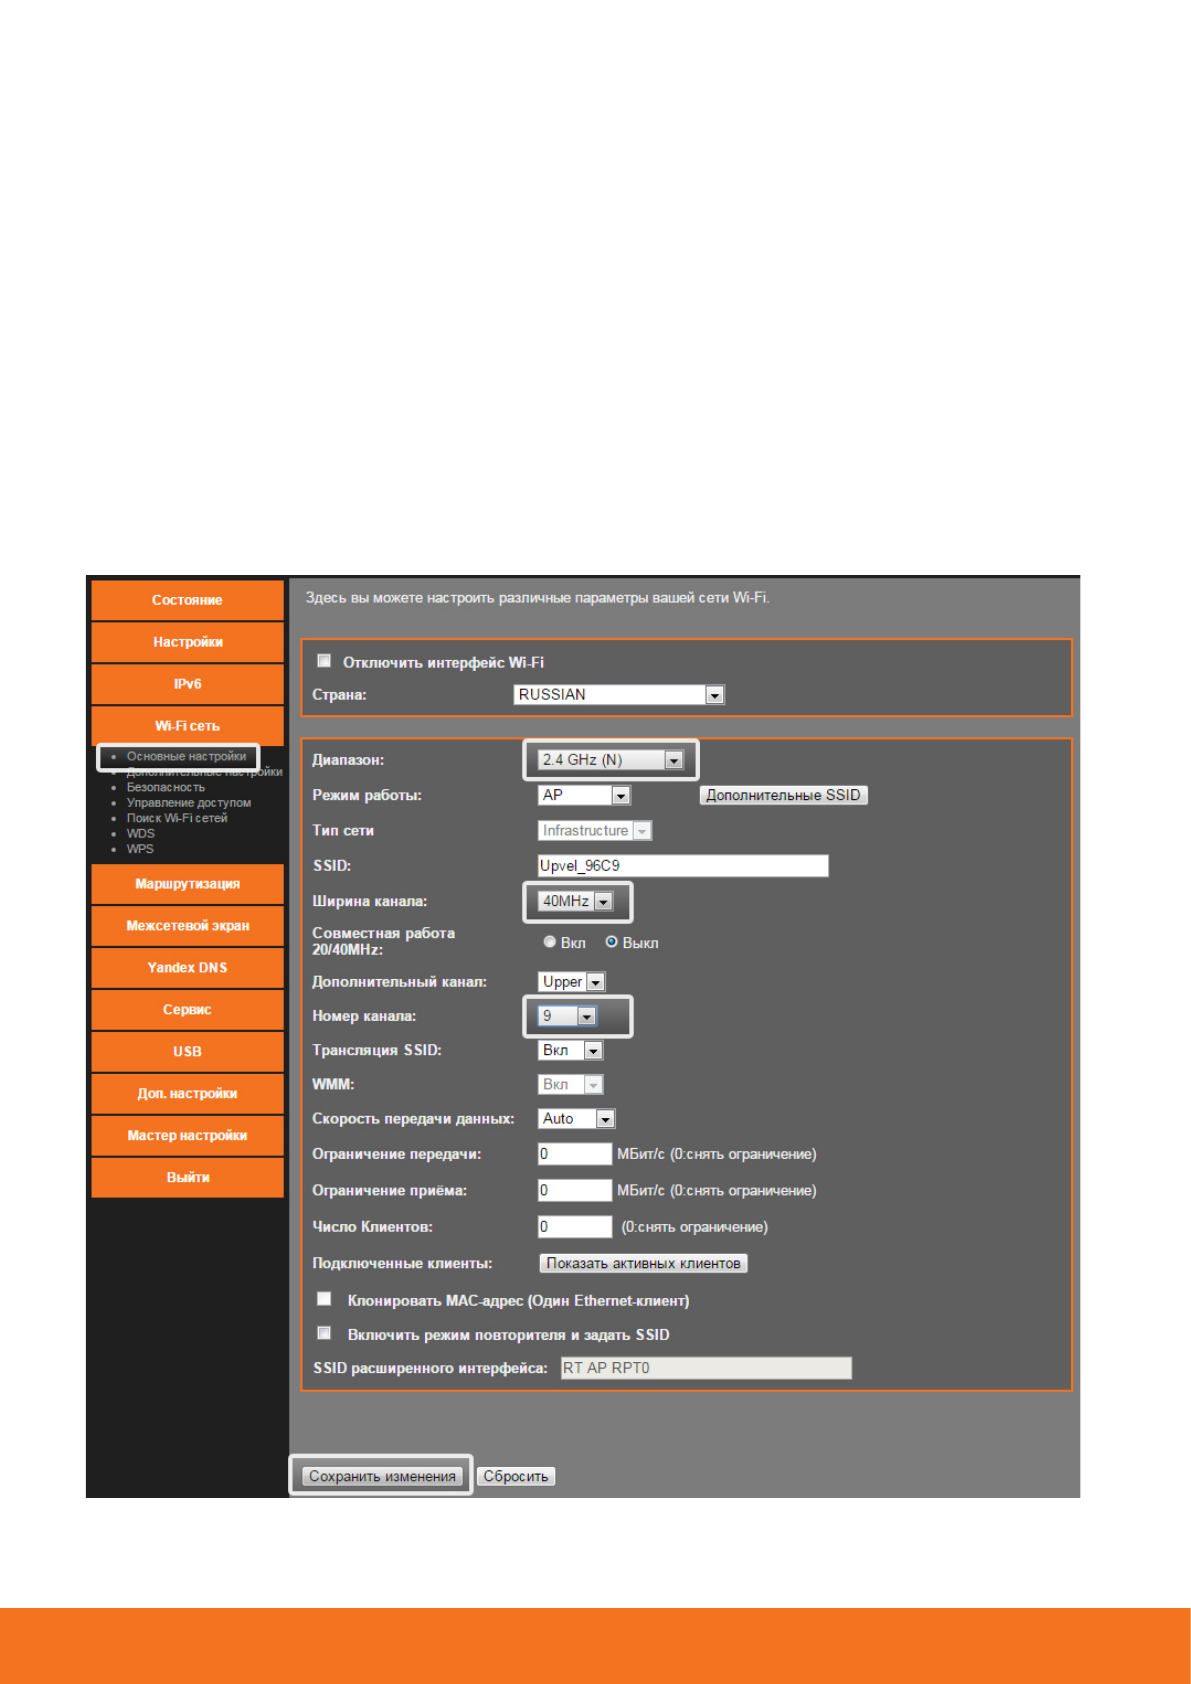Enable 'Клонировать MAC-адрес' checkbox
Screen dimensions: 1191x1684
[x=324, y=1299]
